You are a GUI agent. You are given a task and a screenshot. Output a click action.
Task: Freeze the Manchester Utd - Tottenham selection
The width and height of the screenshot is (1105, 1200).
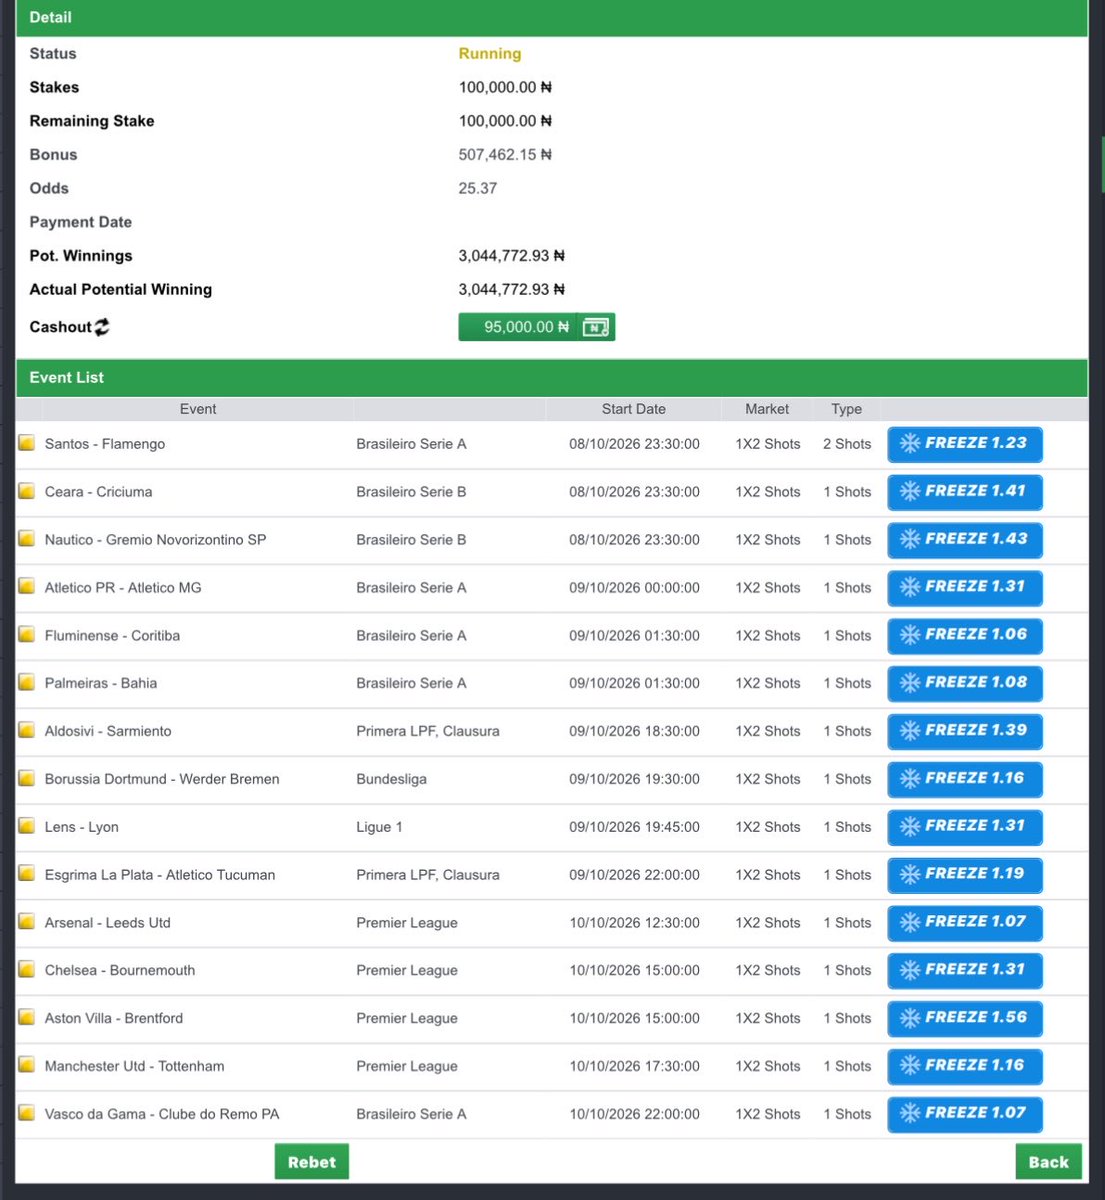(x=965, y=1066)
